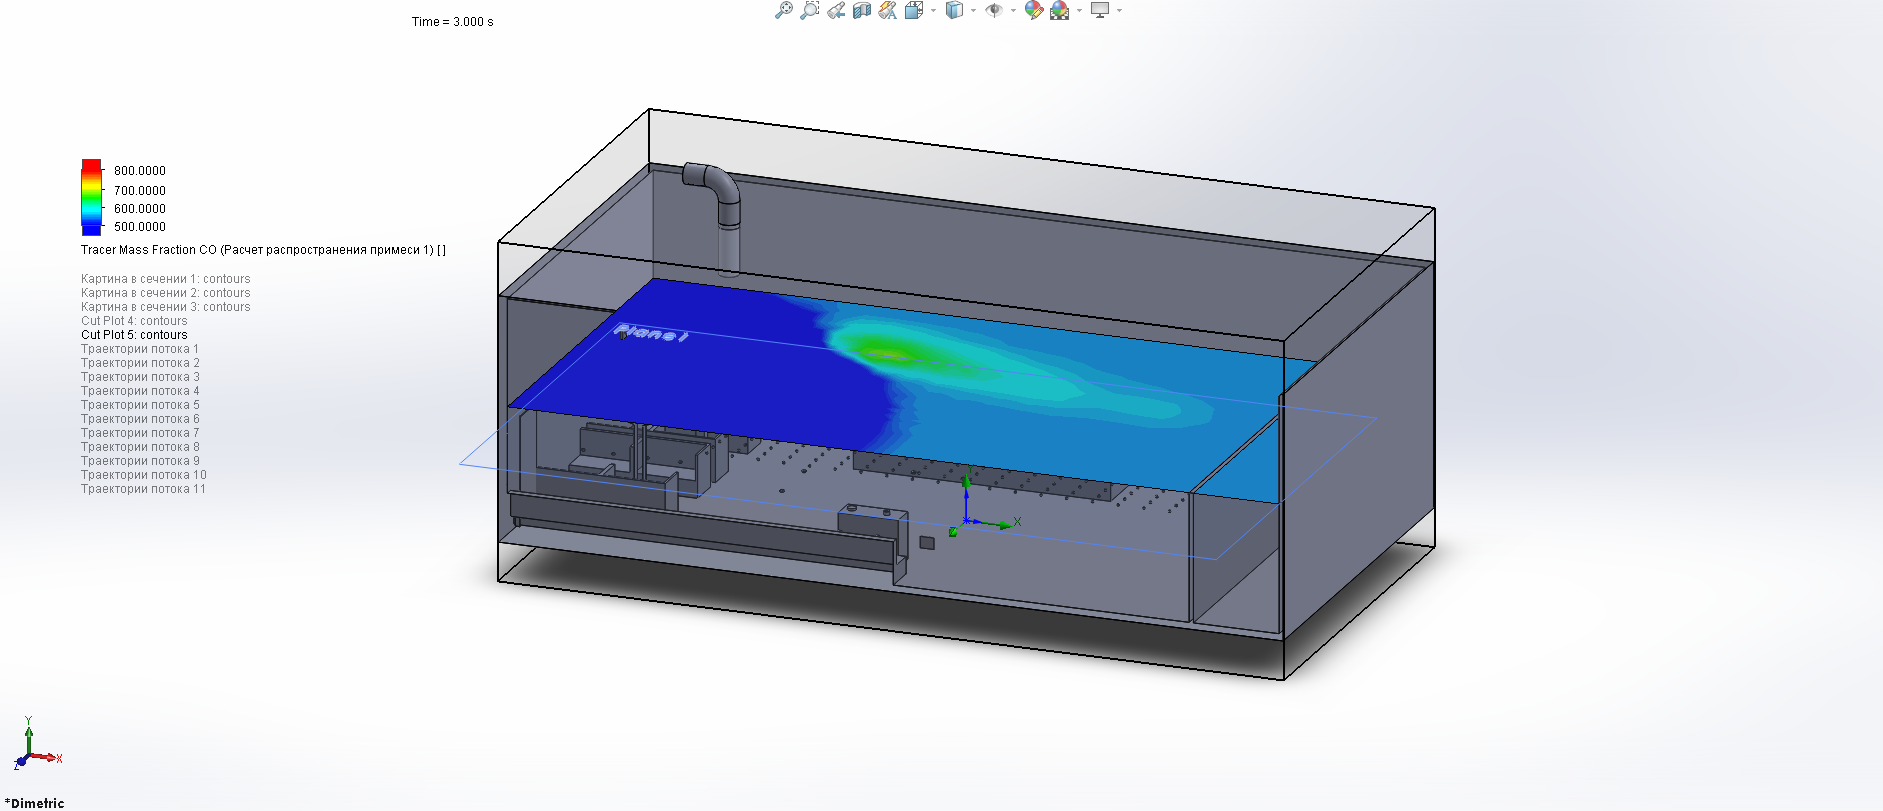Select 'Траектории потока 9' entry
This screenshot has height=811, width=1883.
(140, 461)
